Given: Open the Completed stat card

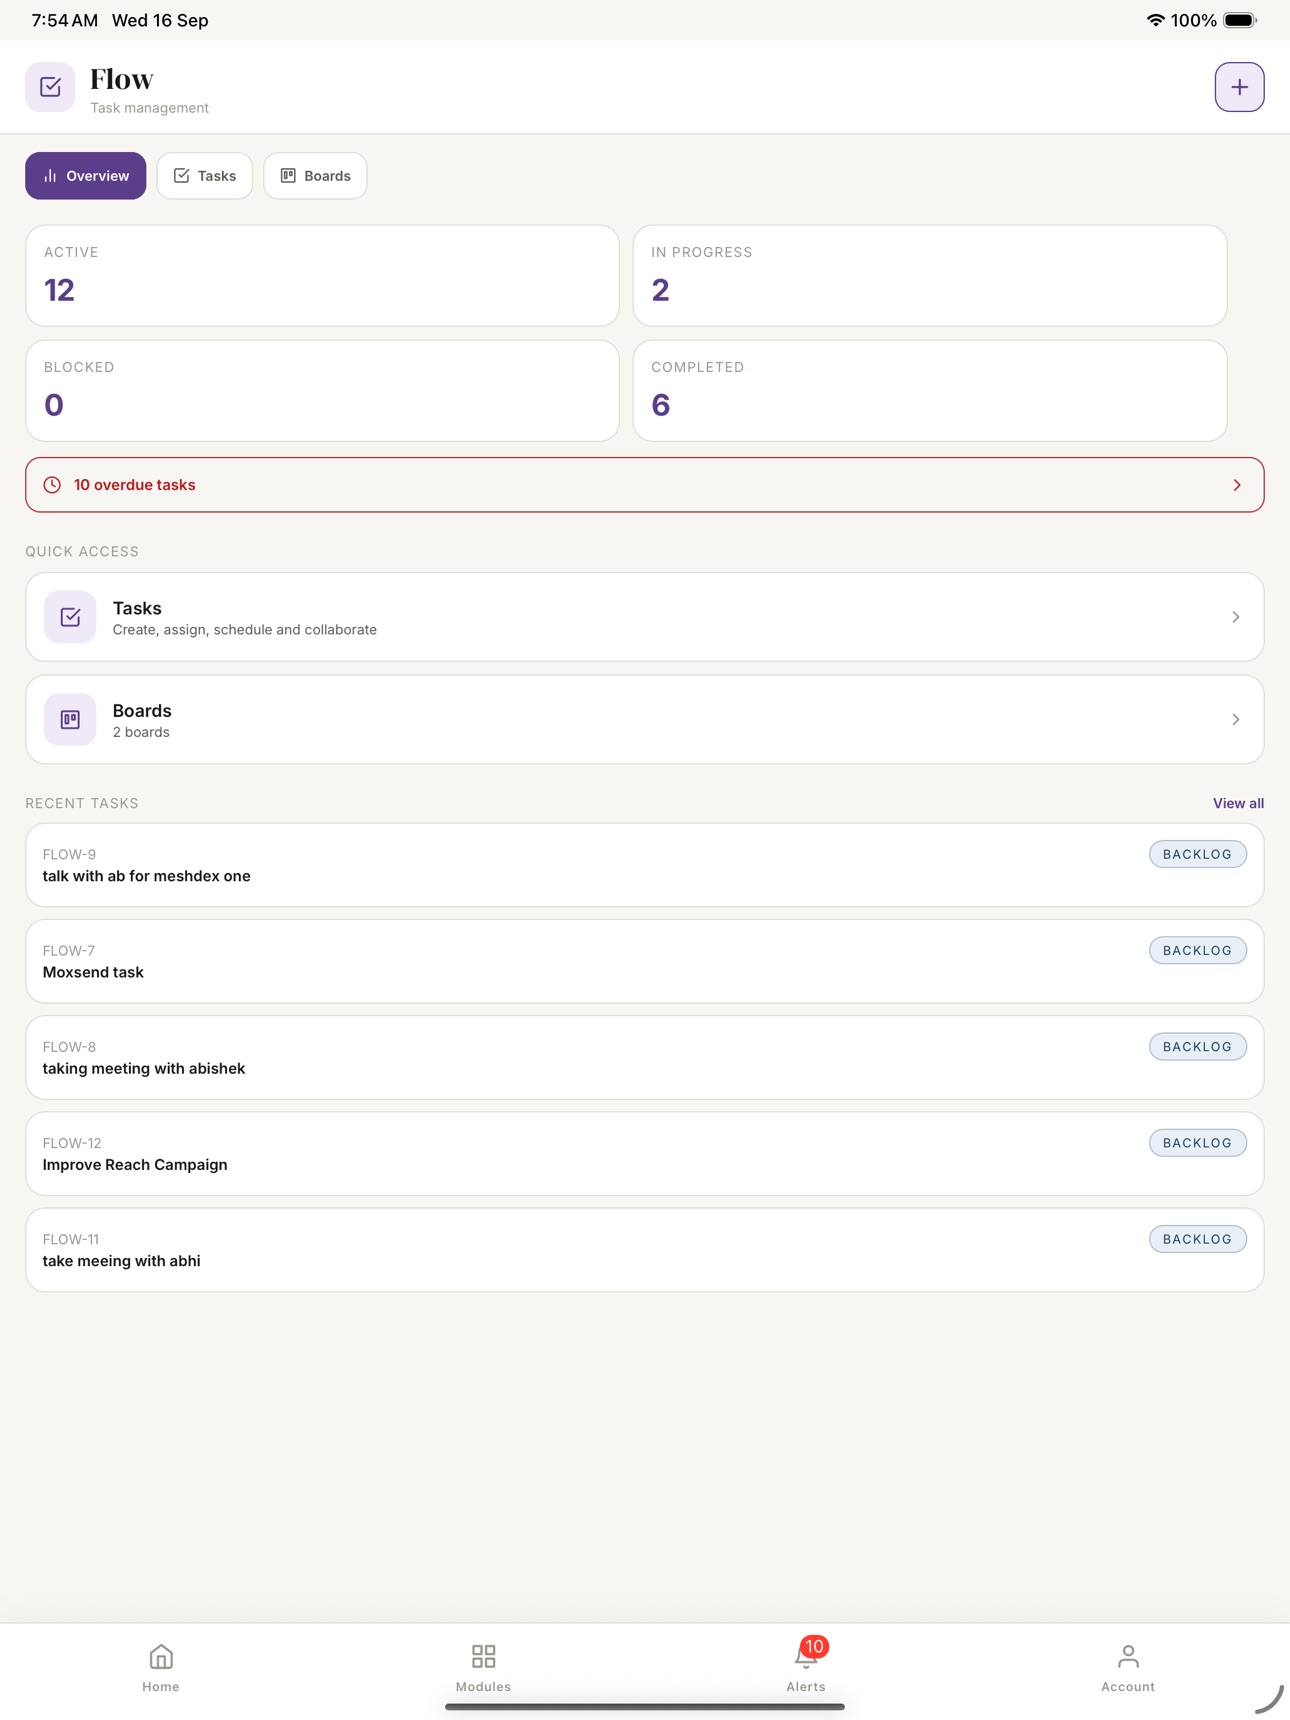Looking at the screenshot, I should click(930, 391).
